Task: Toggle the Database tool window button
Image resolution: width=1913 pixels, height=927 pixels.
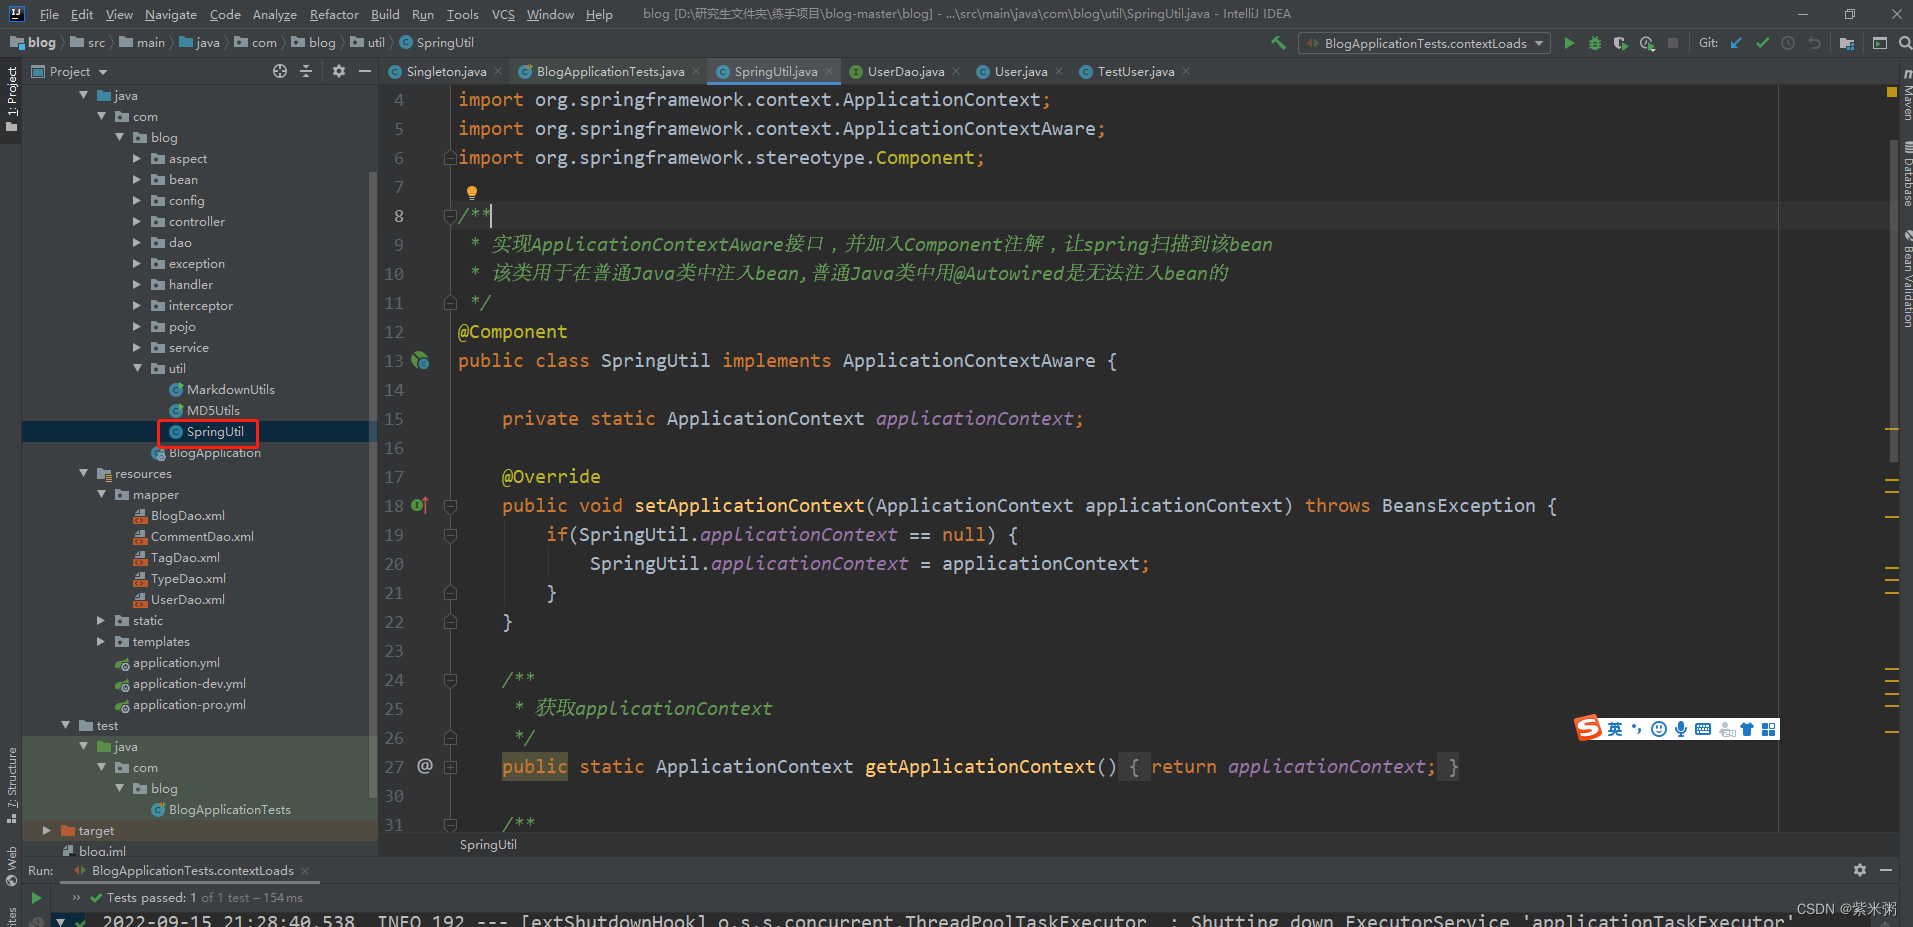Action: pos(1907,174)
